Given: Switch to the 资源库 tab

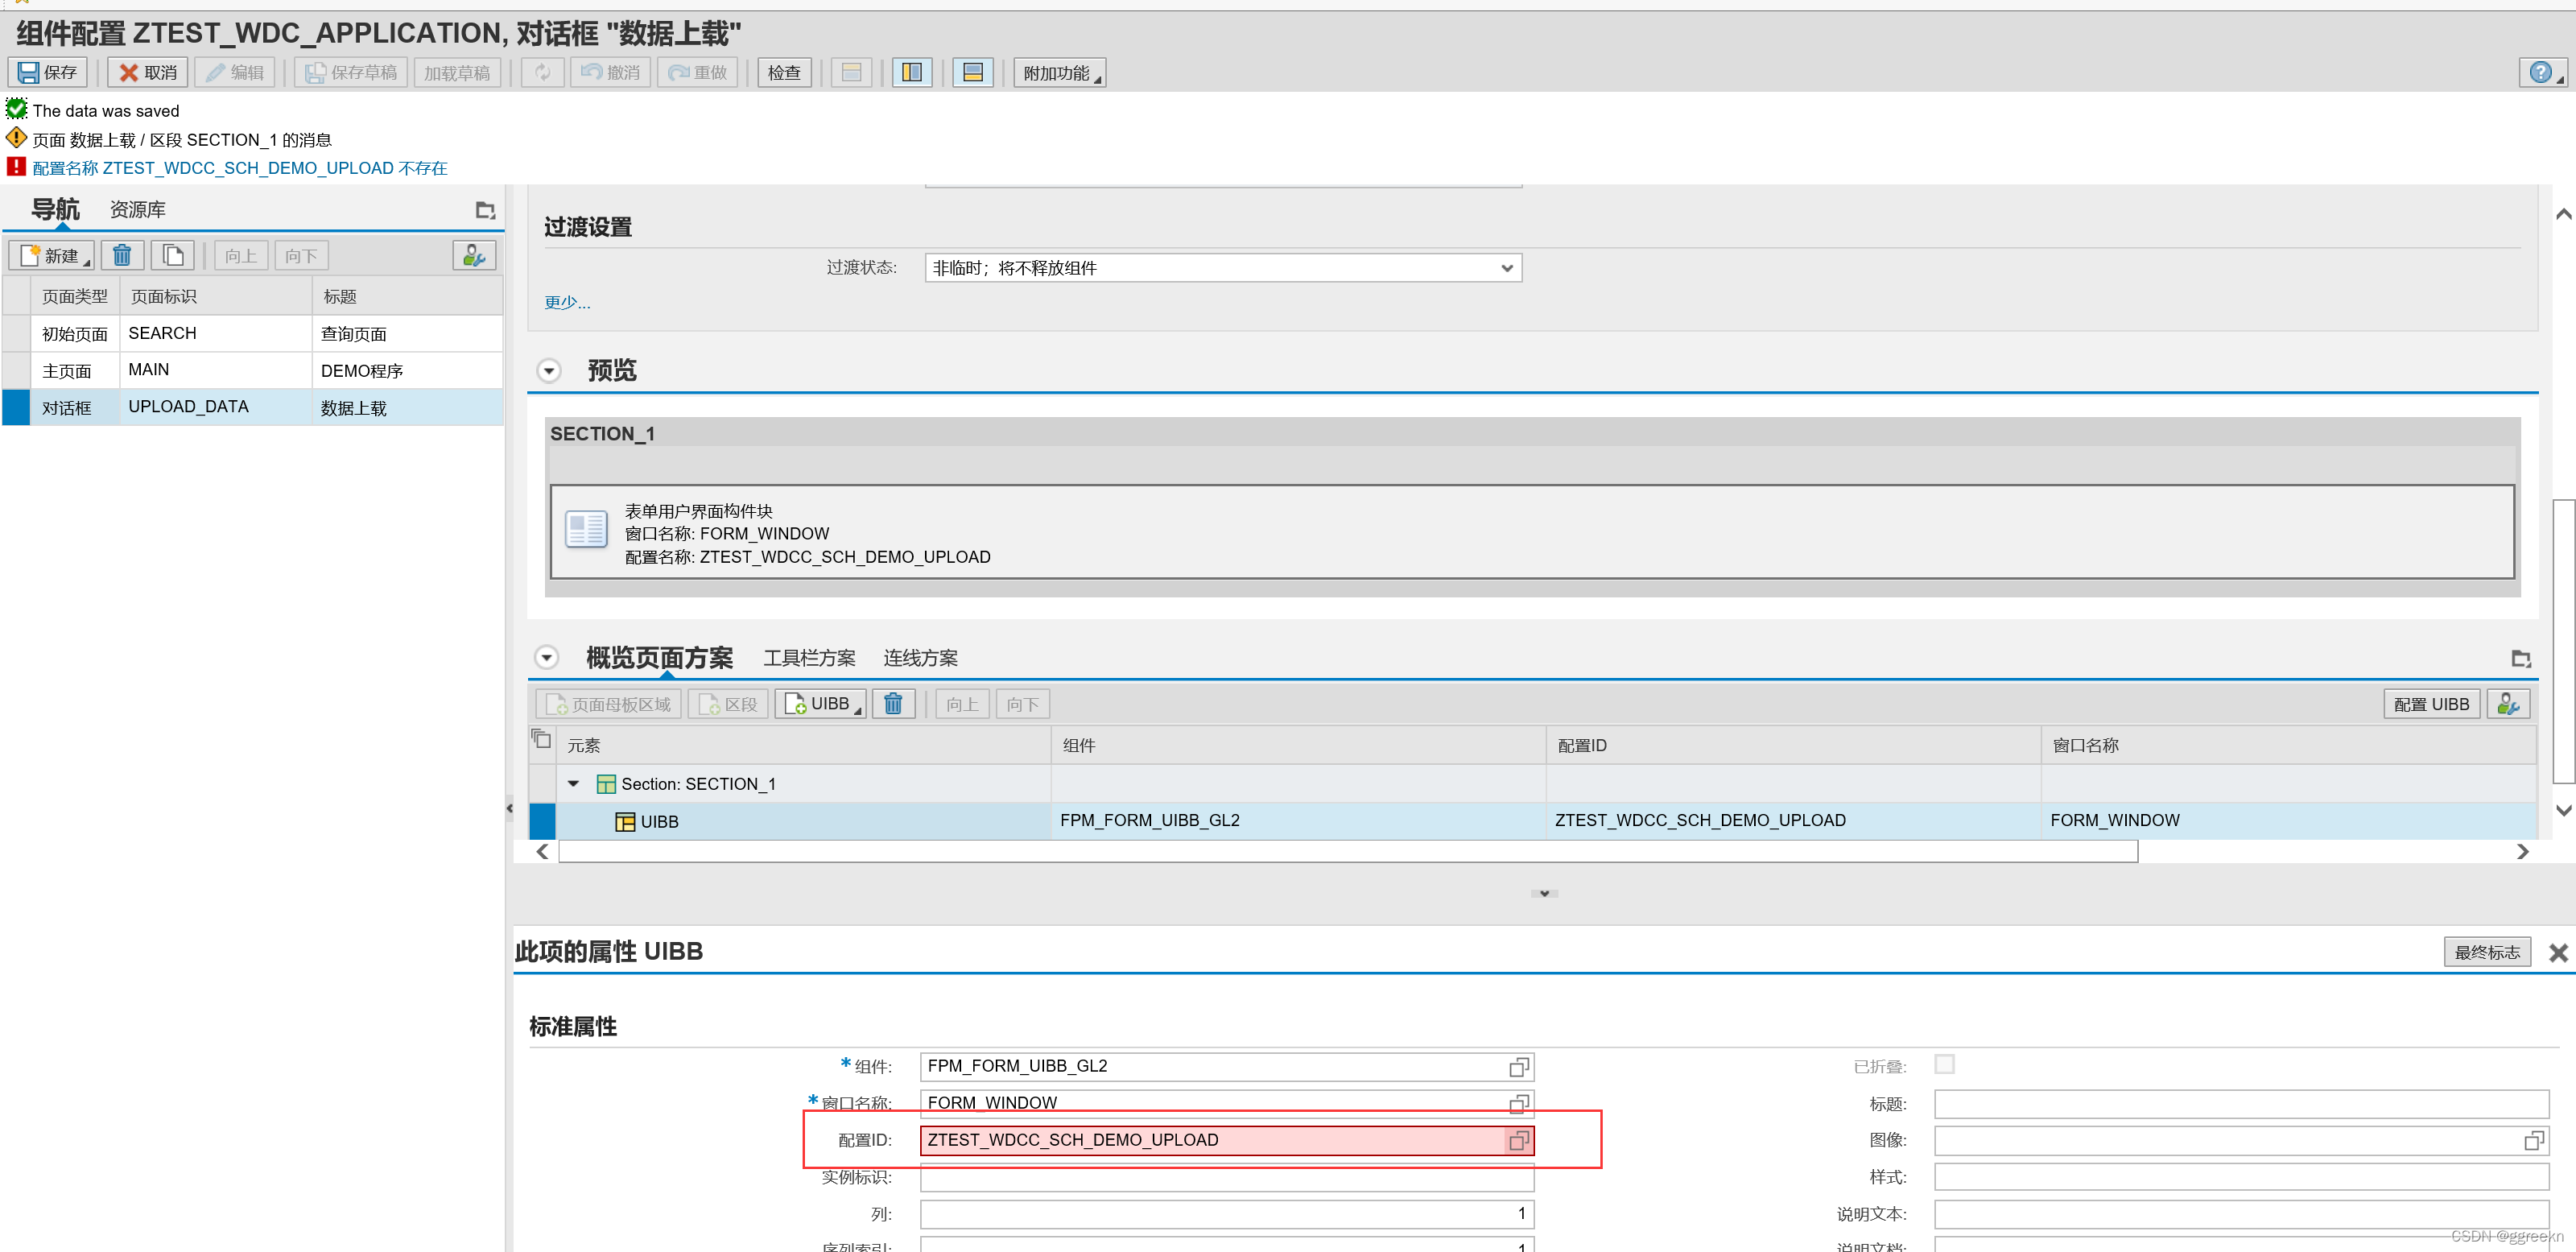Looking at the screenshot, I should [137, 210].
